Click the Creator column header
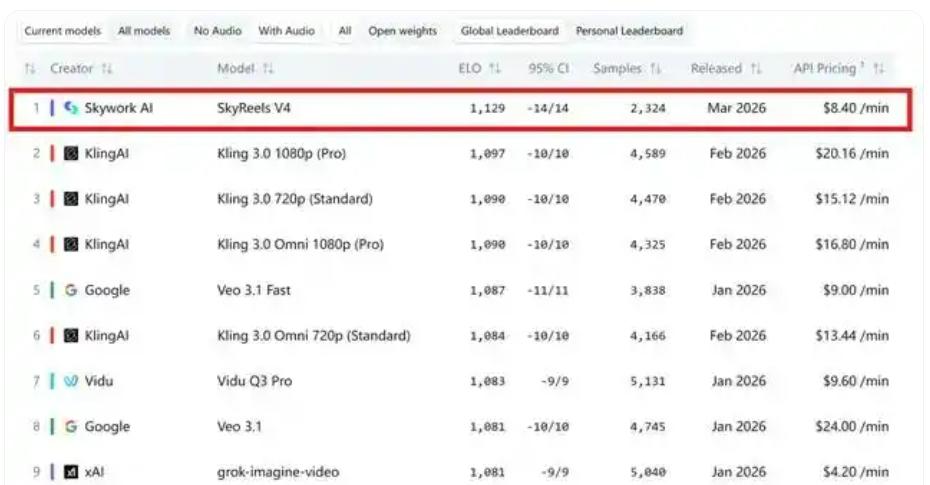The image size is (930, 485). tap(71, 69)
